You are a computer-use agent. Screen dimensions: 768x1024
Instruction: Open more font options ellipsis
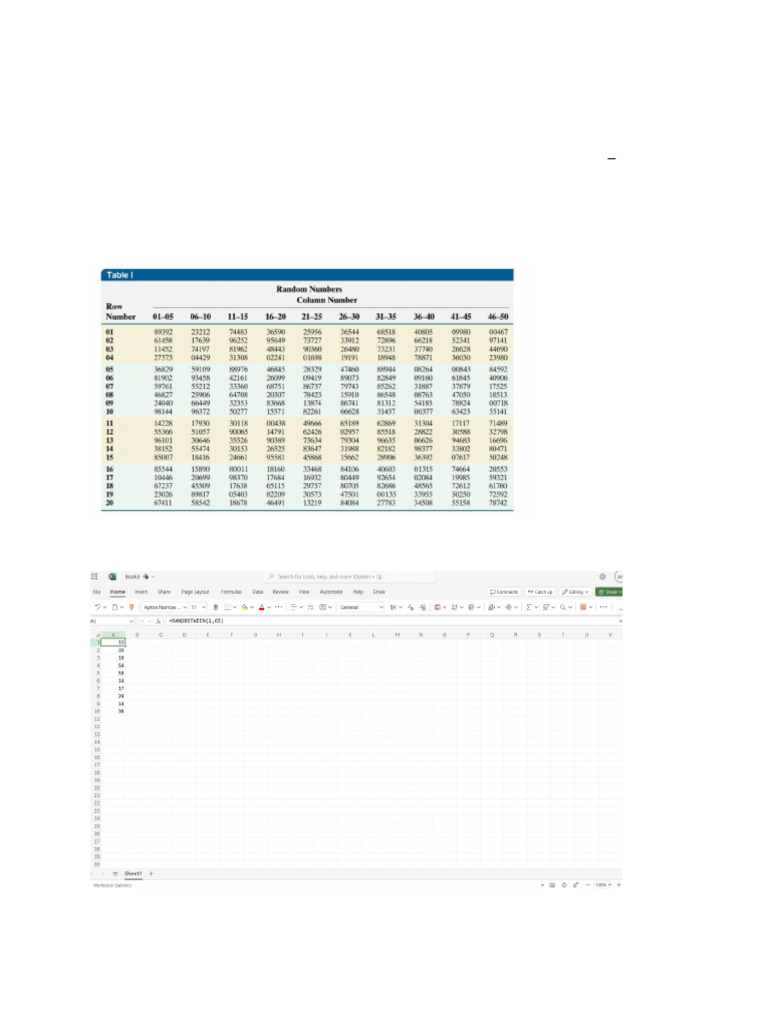click(278, 607)
